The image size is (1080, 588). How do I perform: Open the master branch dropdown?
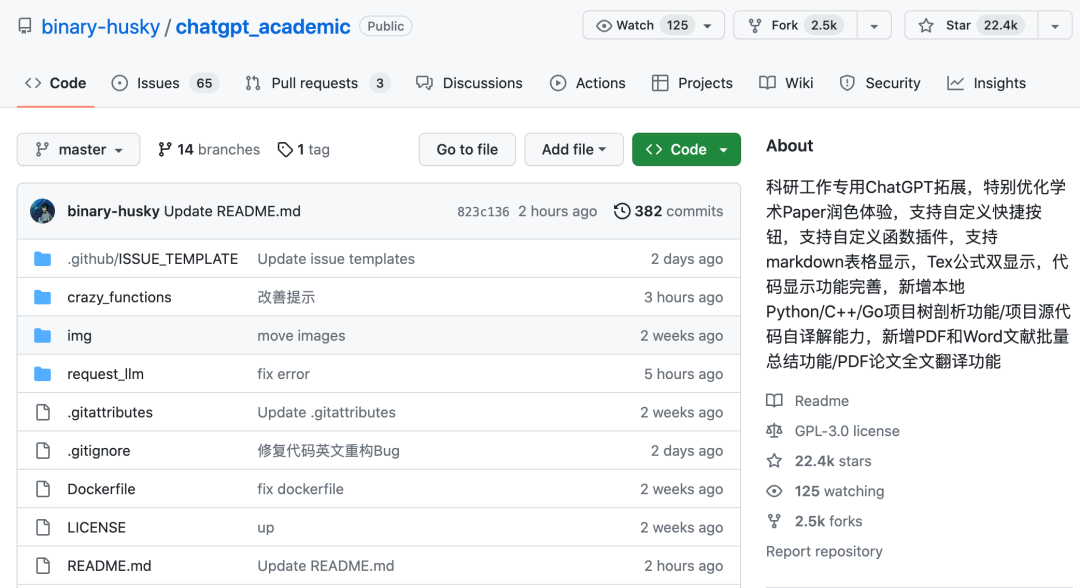79,150
